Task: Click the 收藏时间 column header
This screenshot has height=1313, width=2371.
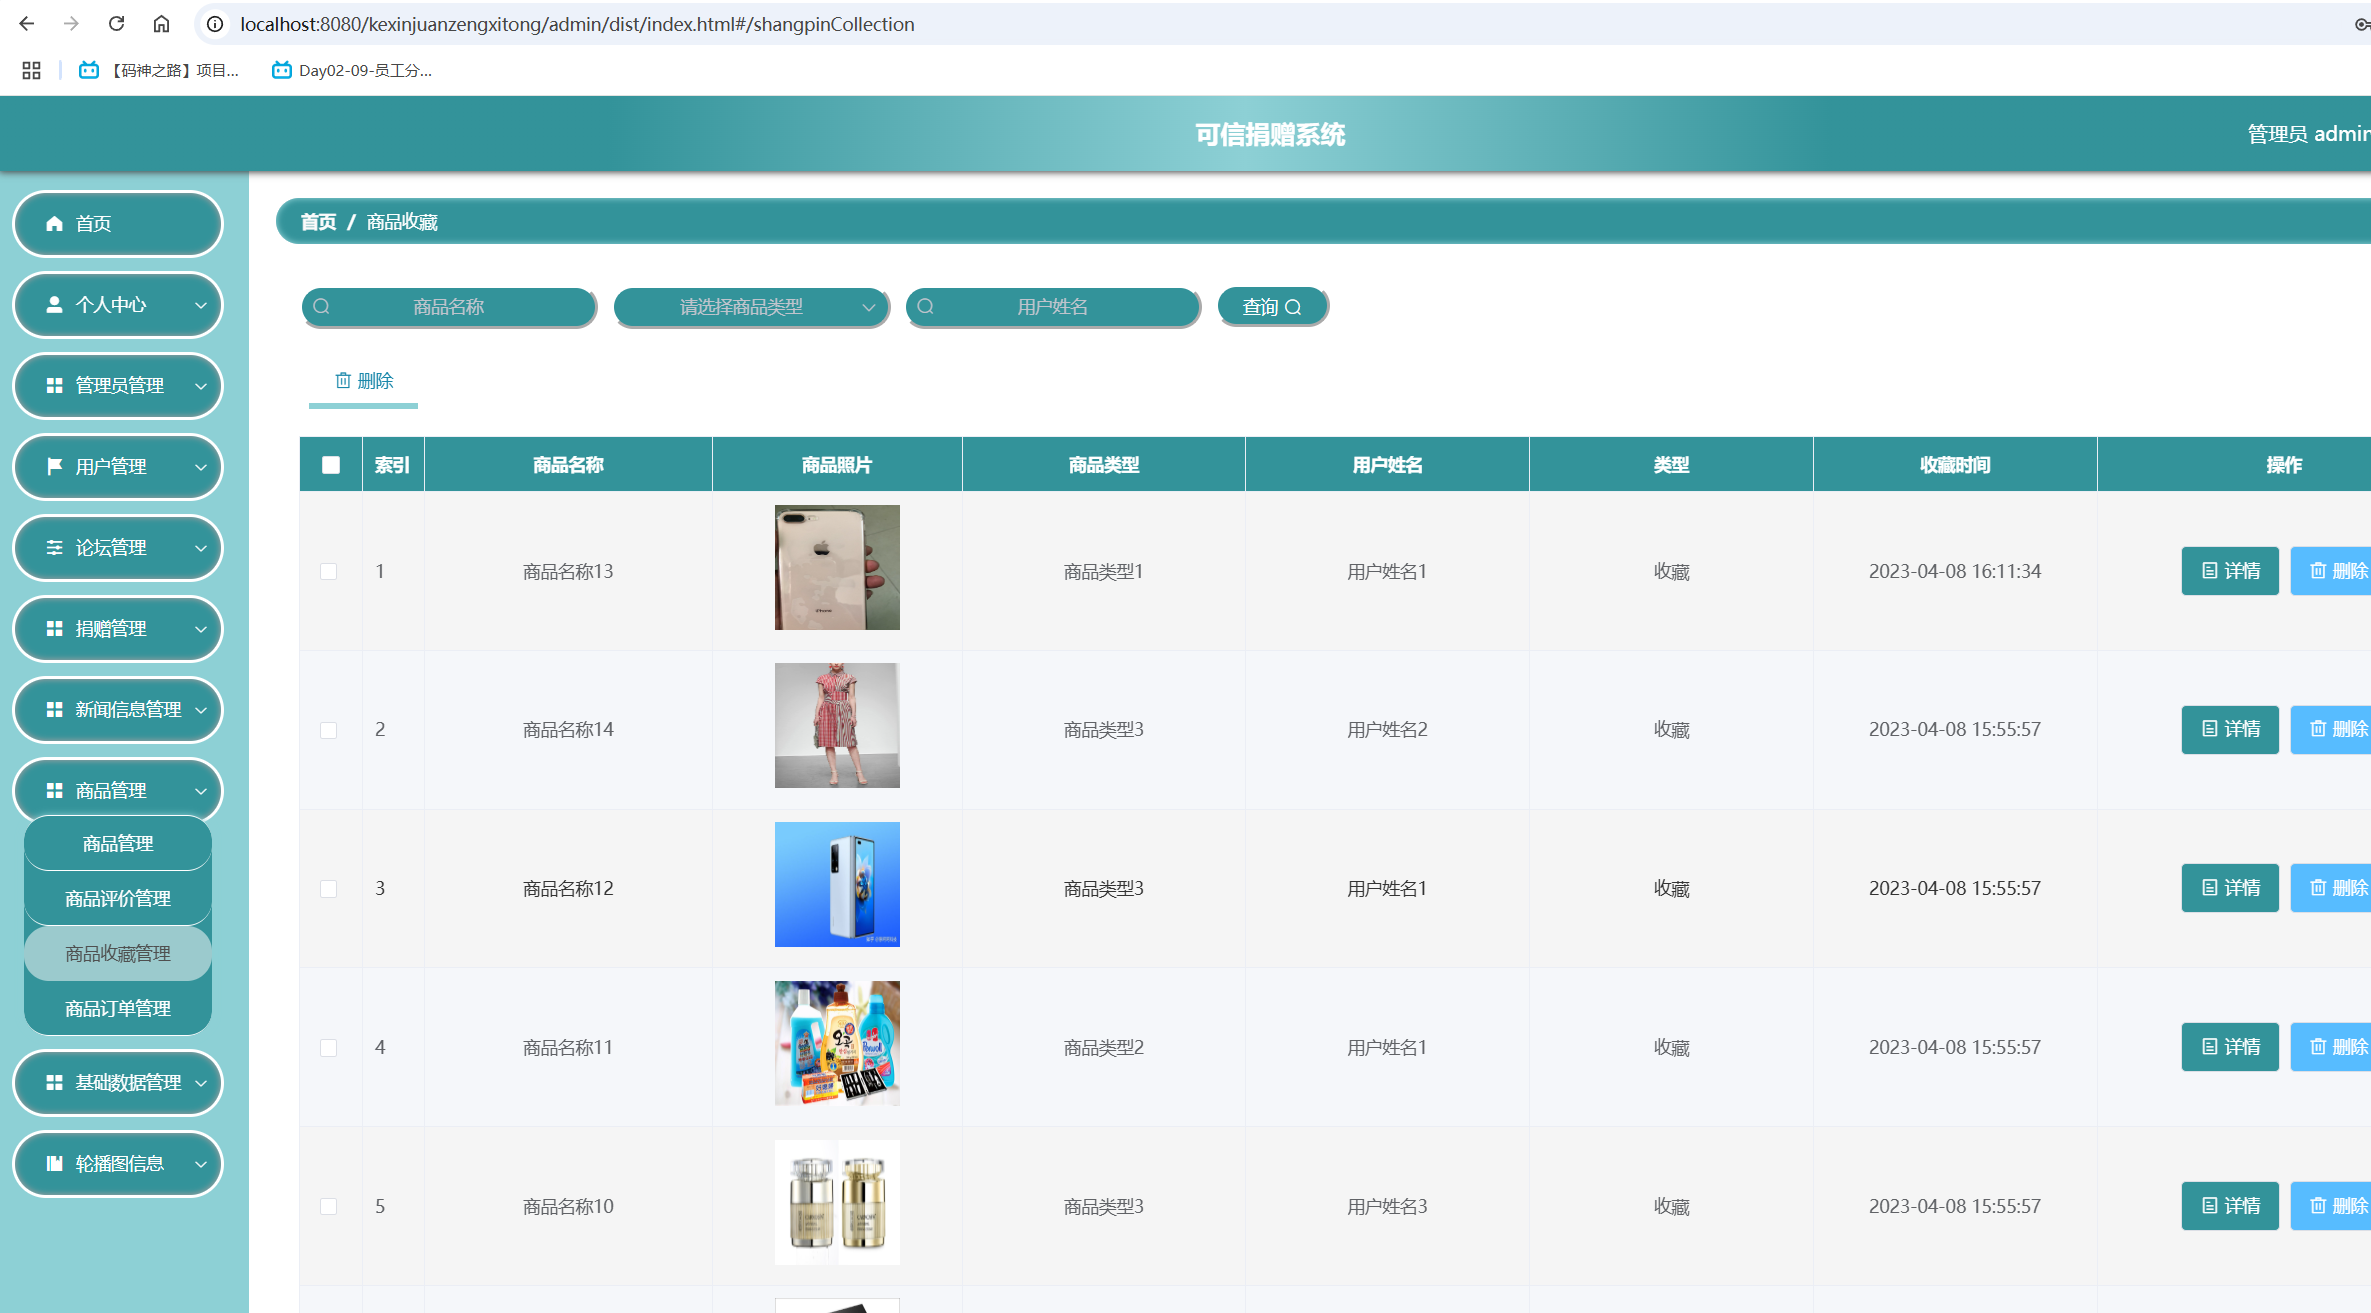Action: click(x=1955, y=465)
